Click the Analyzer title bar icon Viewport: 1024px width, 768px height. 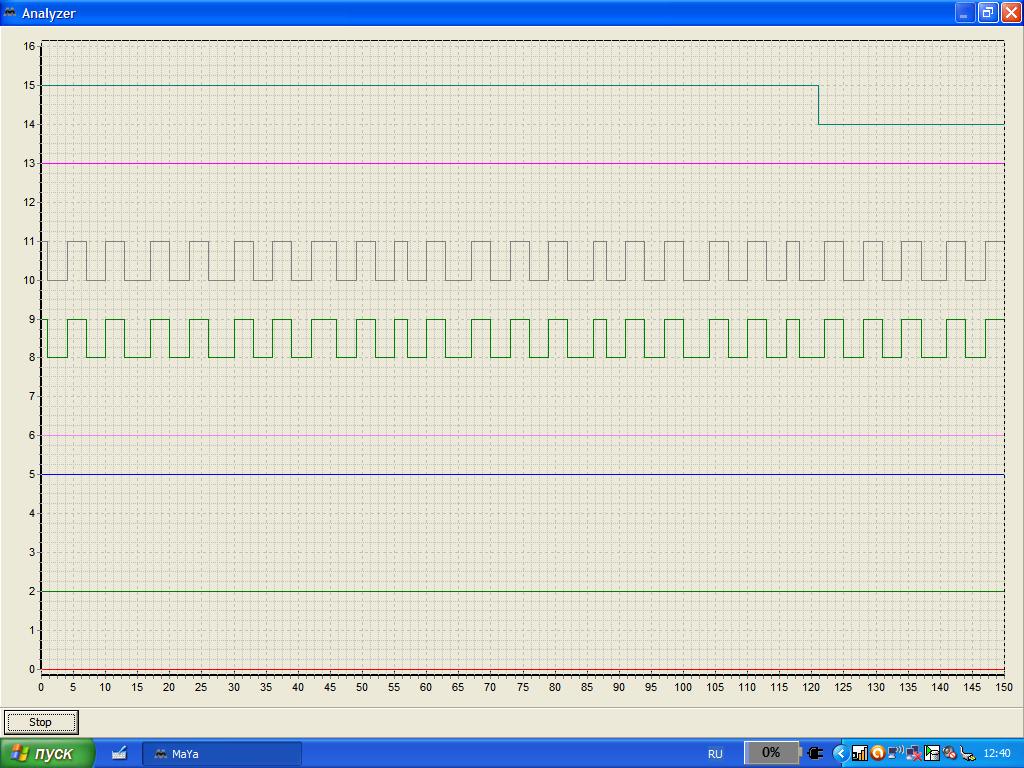(10, 12)
